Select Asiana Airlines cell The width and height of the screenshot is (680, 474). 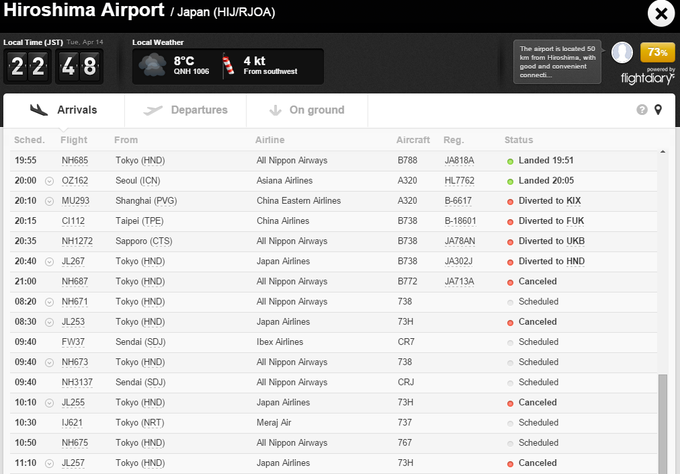[284, 181]
